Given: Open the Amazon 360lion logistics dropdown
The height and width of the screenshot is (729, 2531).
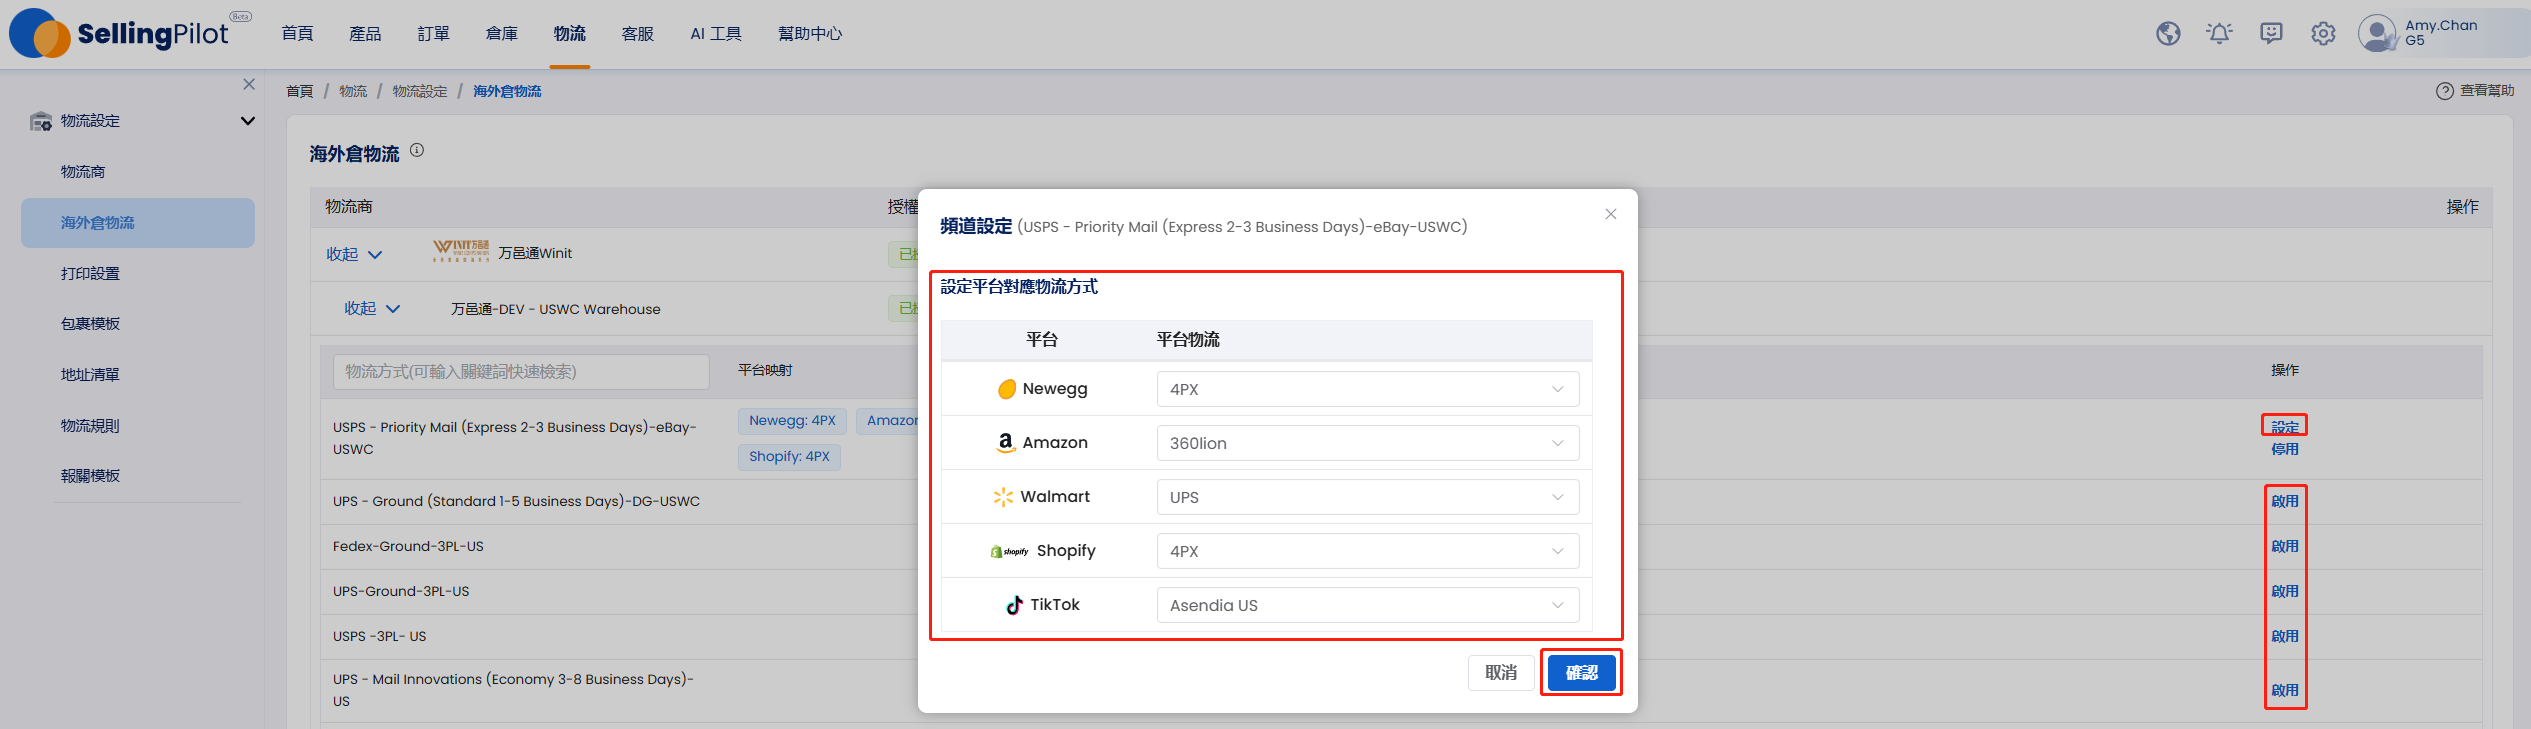Looking at the screenshot, I should point(1367,443).
